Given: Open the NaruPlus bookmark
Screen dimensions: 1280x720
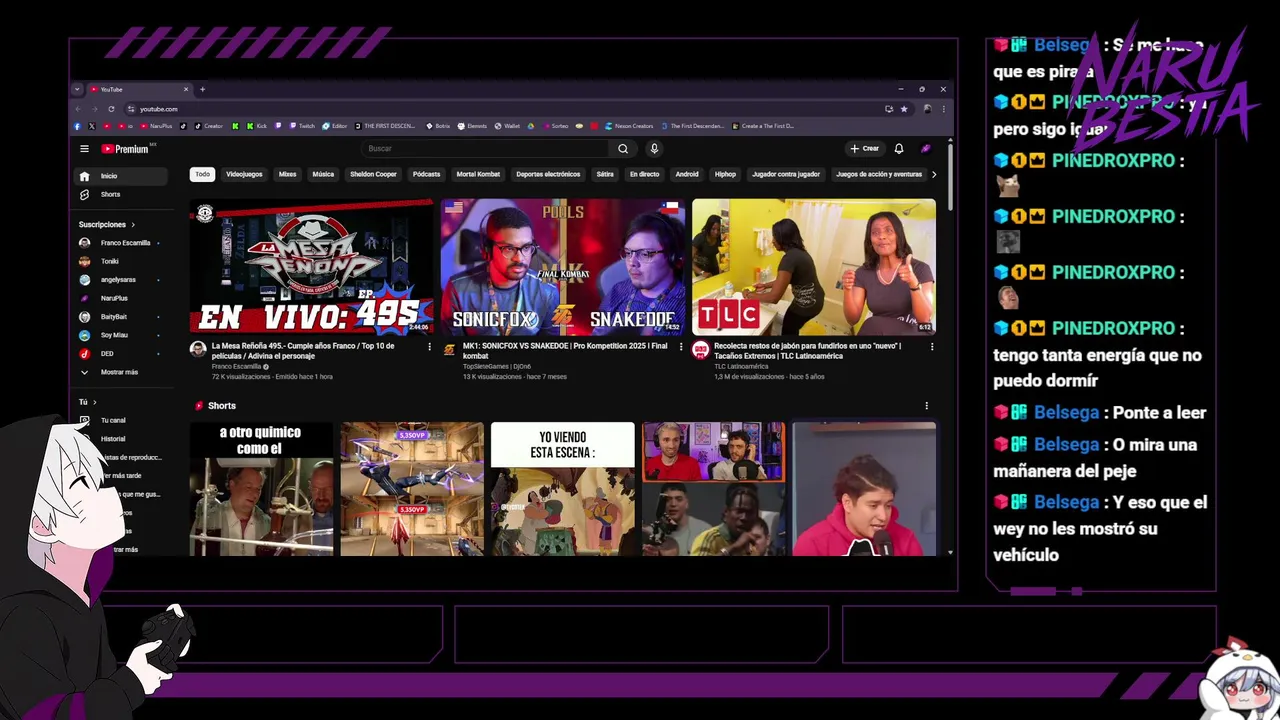Looking at the screenshot, I should [156, 126].
